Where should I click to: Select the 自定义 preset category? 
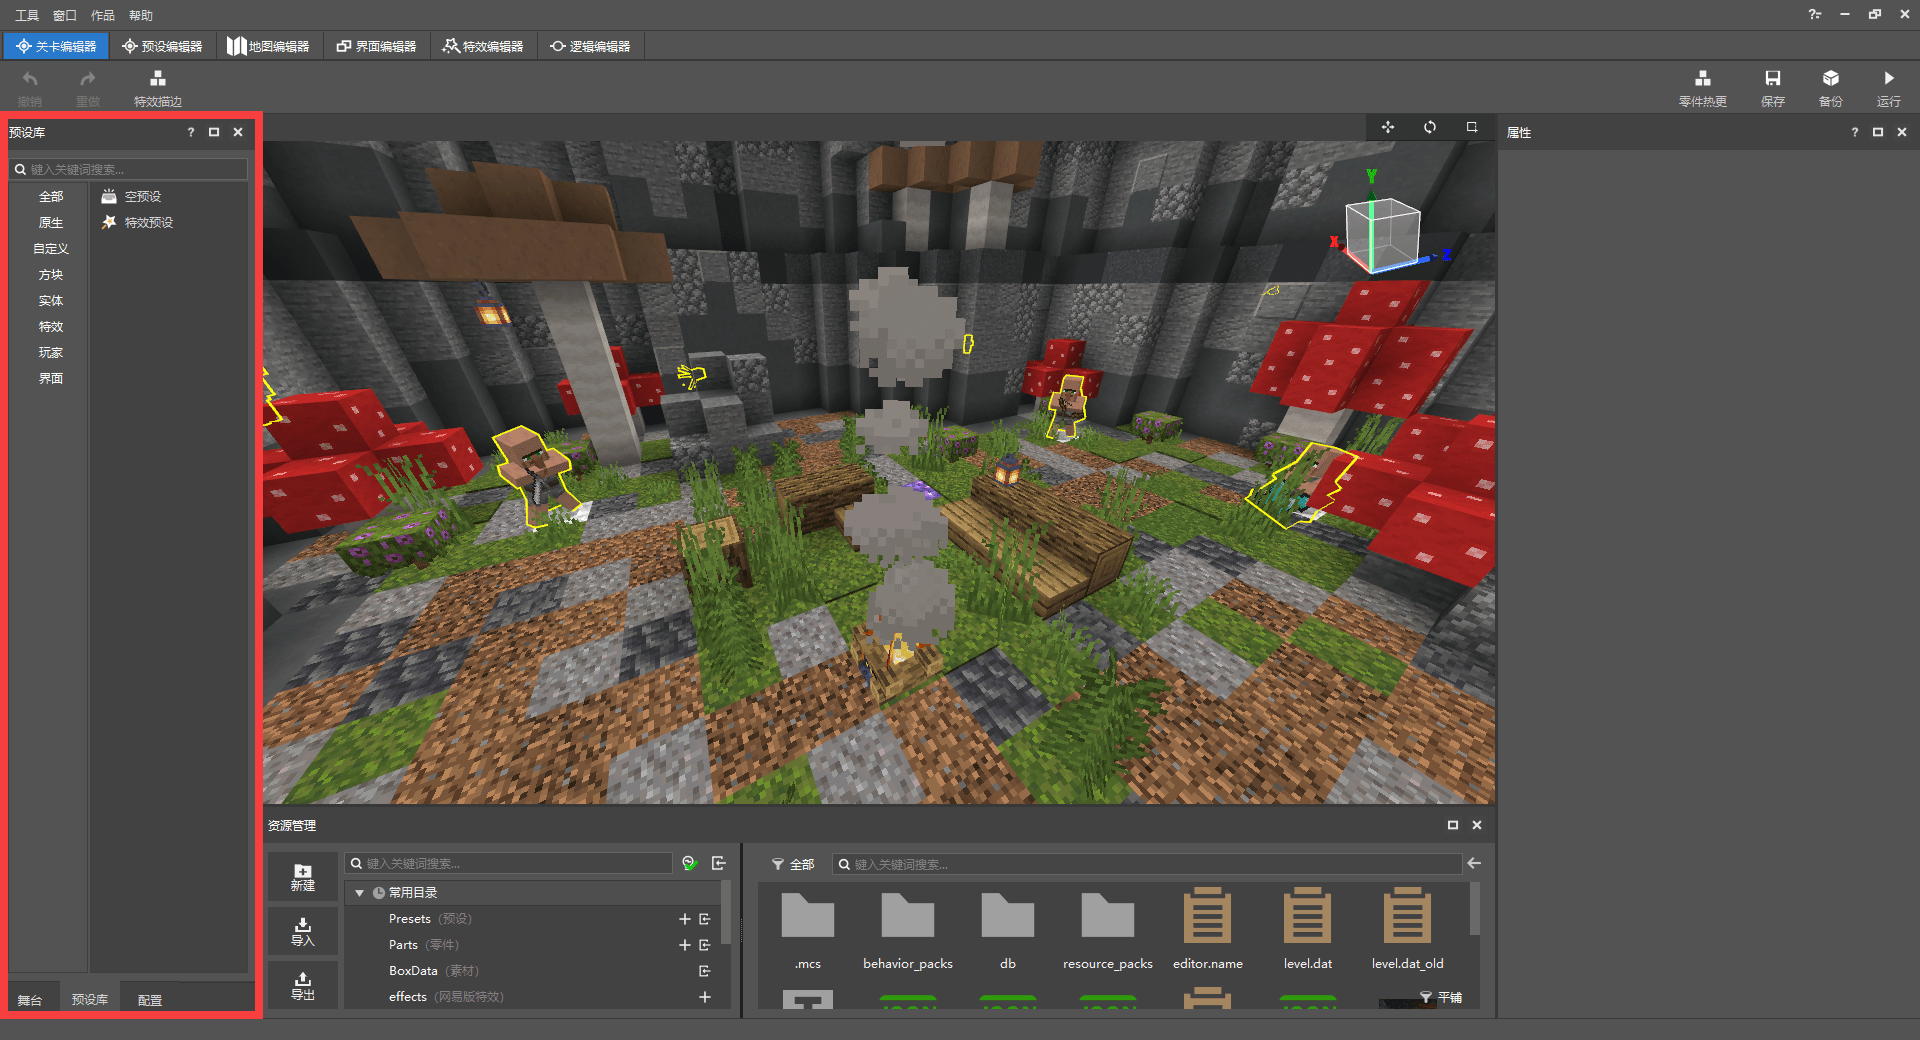tap(51, 249)
